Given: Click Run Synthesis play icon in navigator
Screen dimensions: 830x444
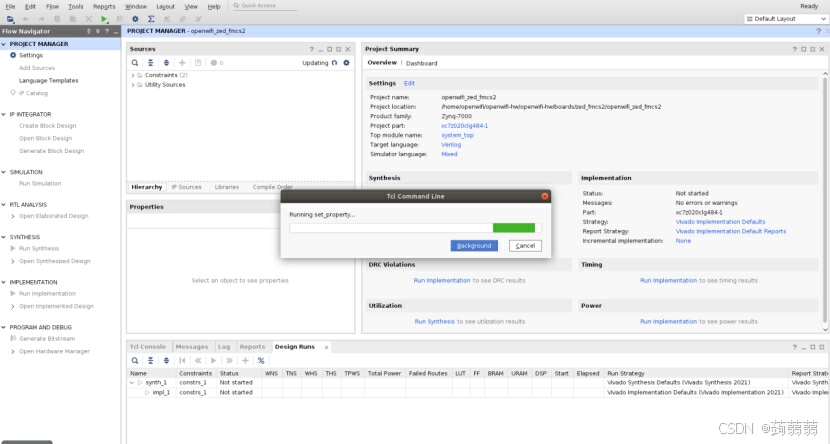Looking at the screenshot, I should (x=13, y=248).
